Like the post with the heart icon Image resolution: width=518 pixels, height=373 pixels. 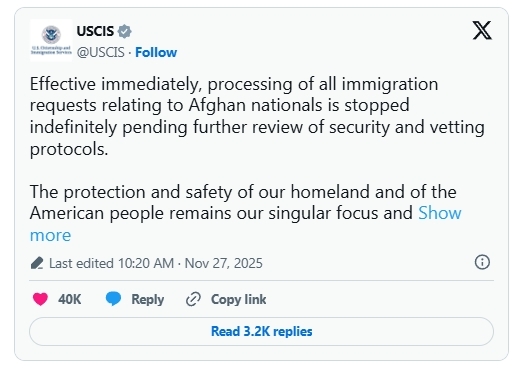click(40, 299)
